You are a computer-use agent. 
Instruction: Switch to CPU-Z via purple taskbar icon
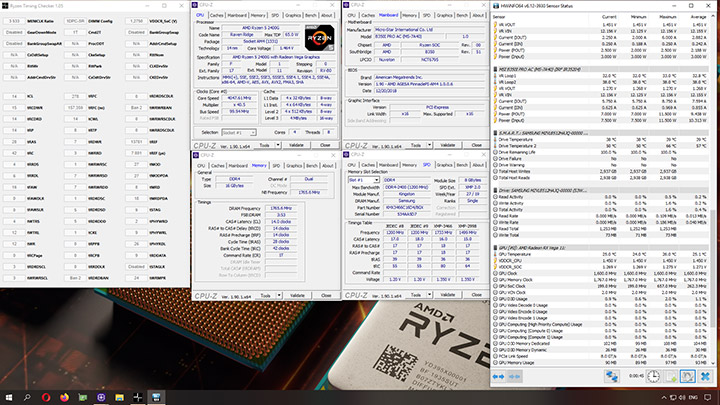[101, 397]
